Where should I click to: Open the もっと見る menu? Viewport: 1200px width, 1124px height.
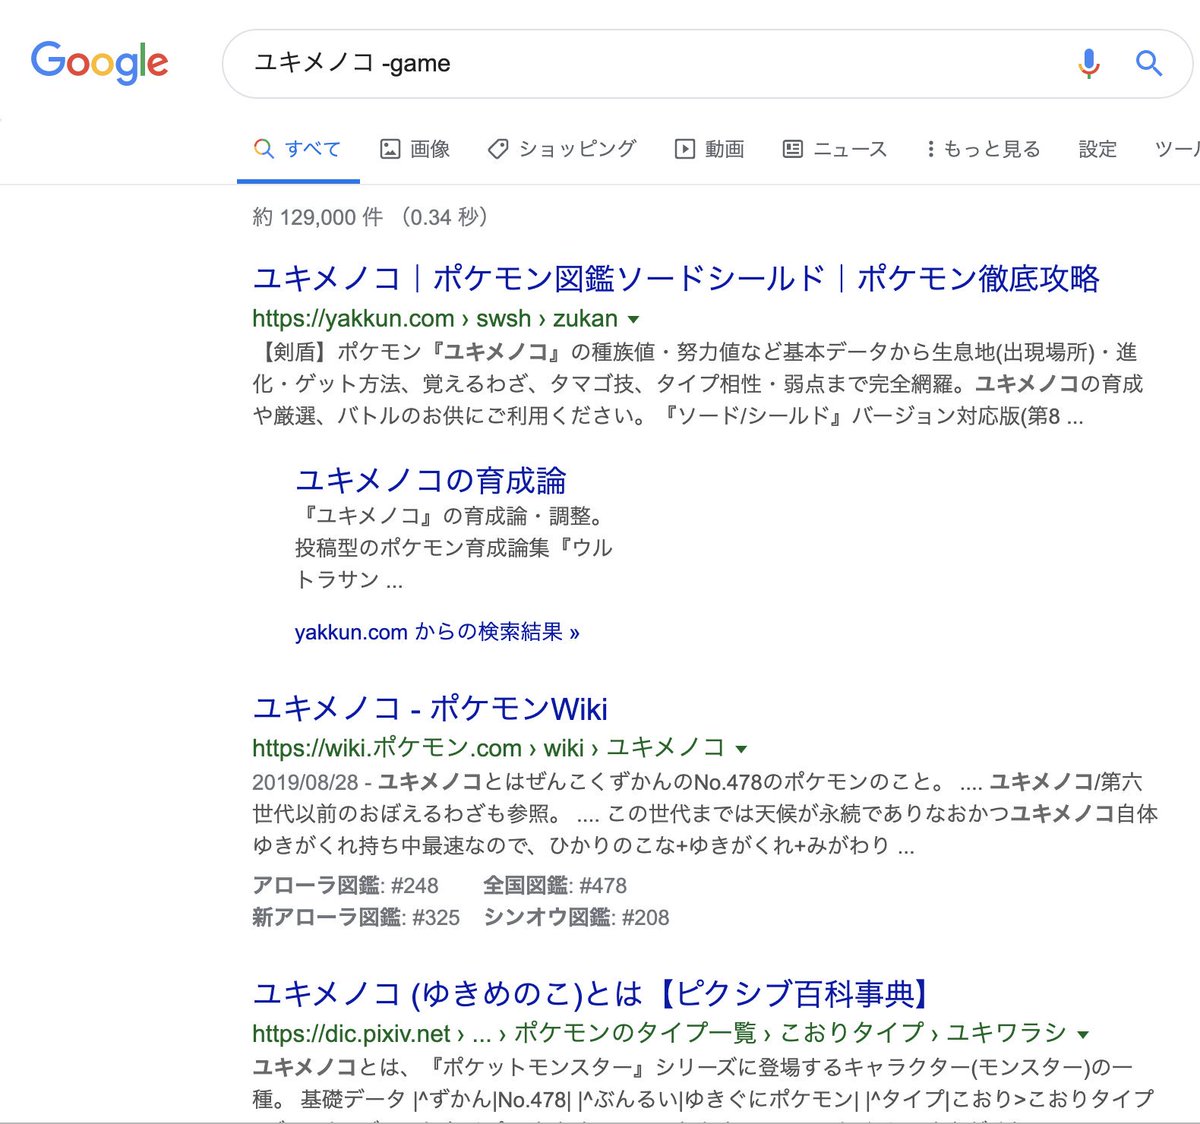point(983,149)
